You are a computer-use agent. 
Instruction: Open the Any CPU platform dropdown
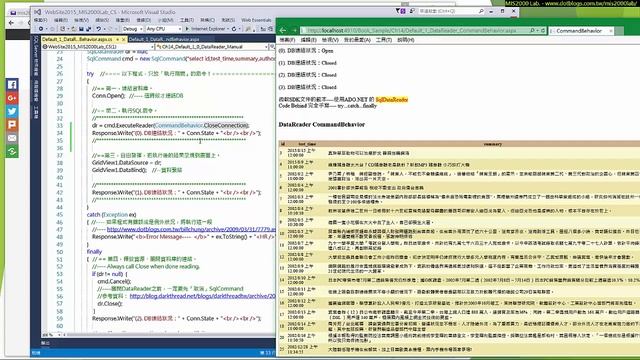[180, 29]
